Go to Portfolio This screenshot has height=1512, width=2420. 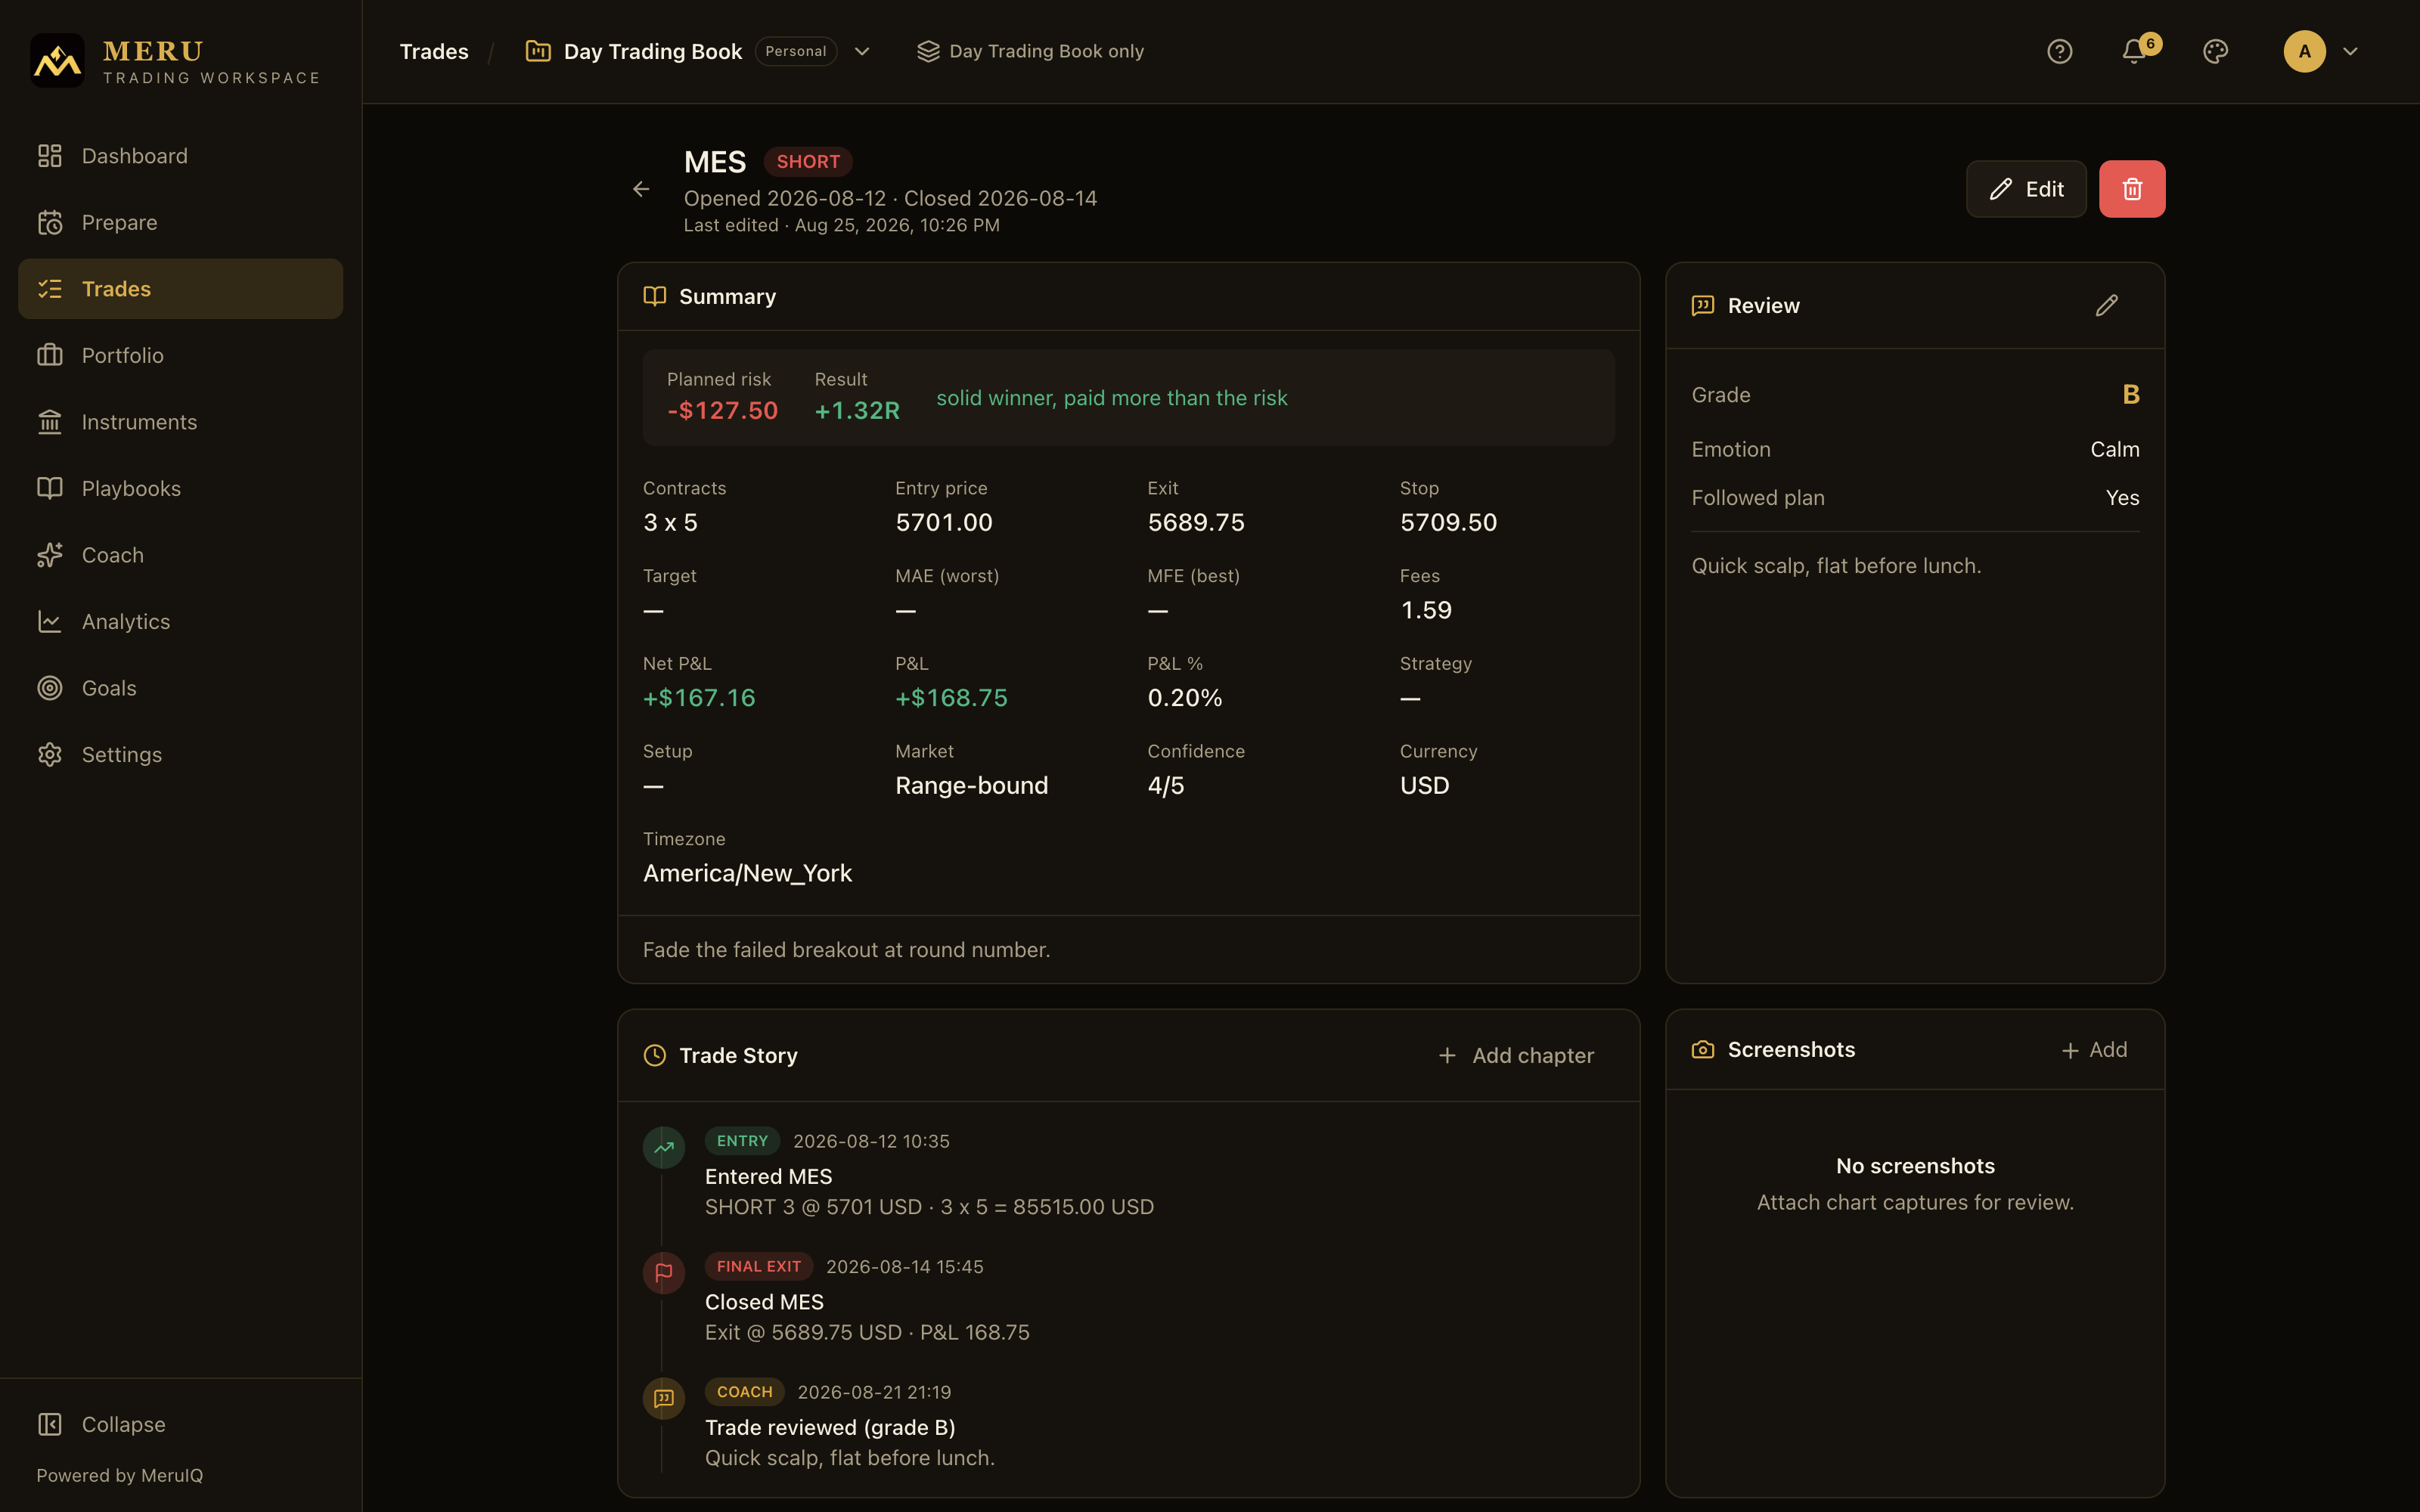(180, 355)
